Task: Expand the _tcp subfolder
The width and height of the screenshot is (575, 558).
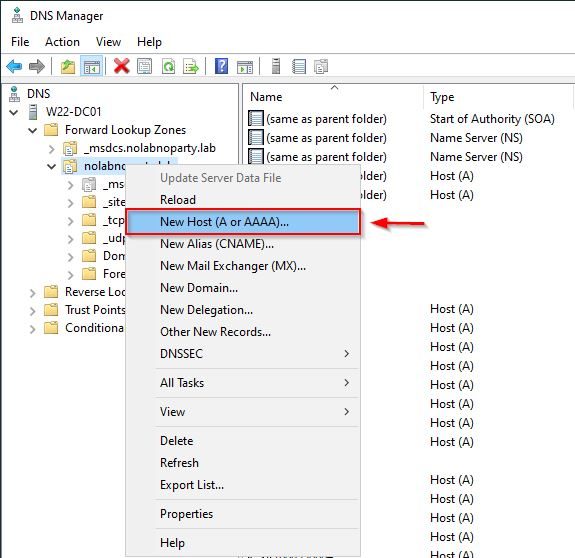Action: 70,221
